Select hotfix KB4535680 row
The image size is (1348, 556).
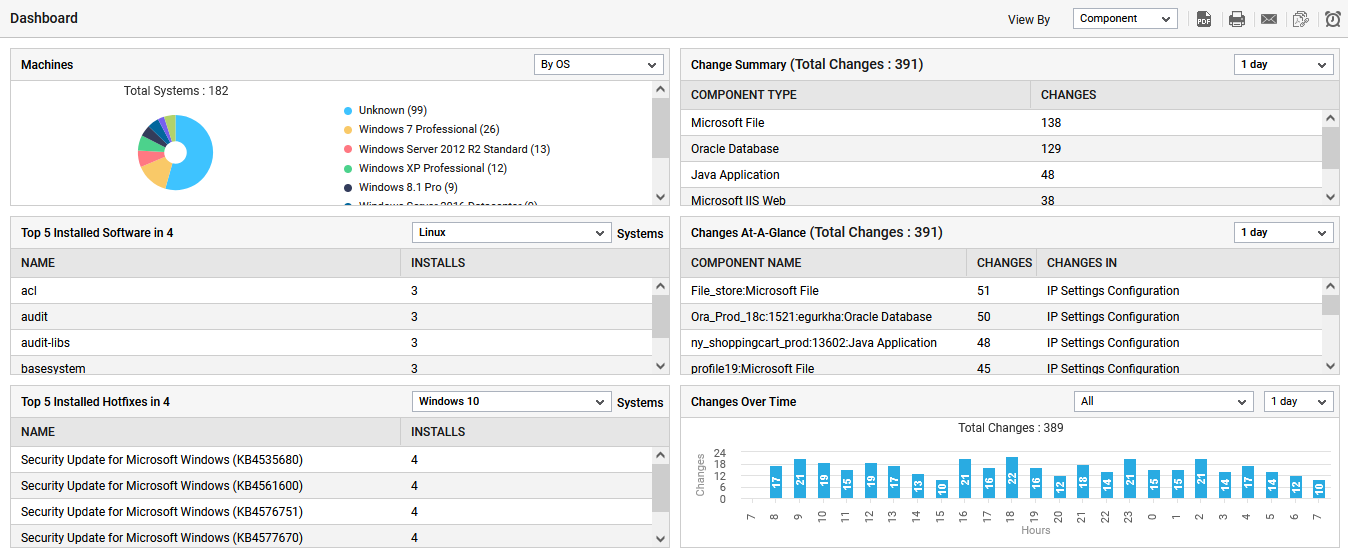click(331, 460)
